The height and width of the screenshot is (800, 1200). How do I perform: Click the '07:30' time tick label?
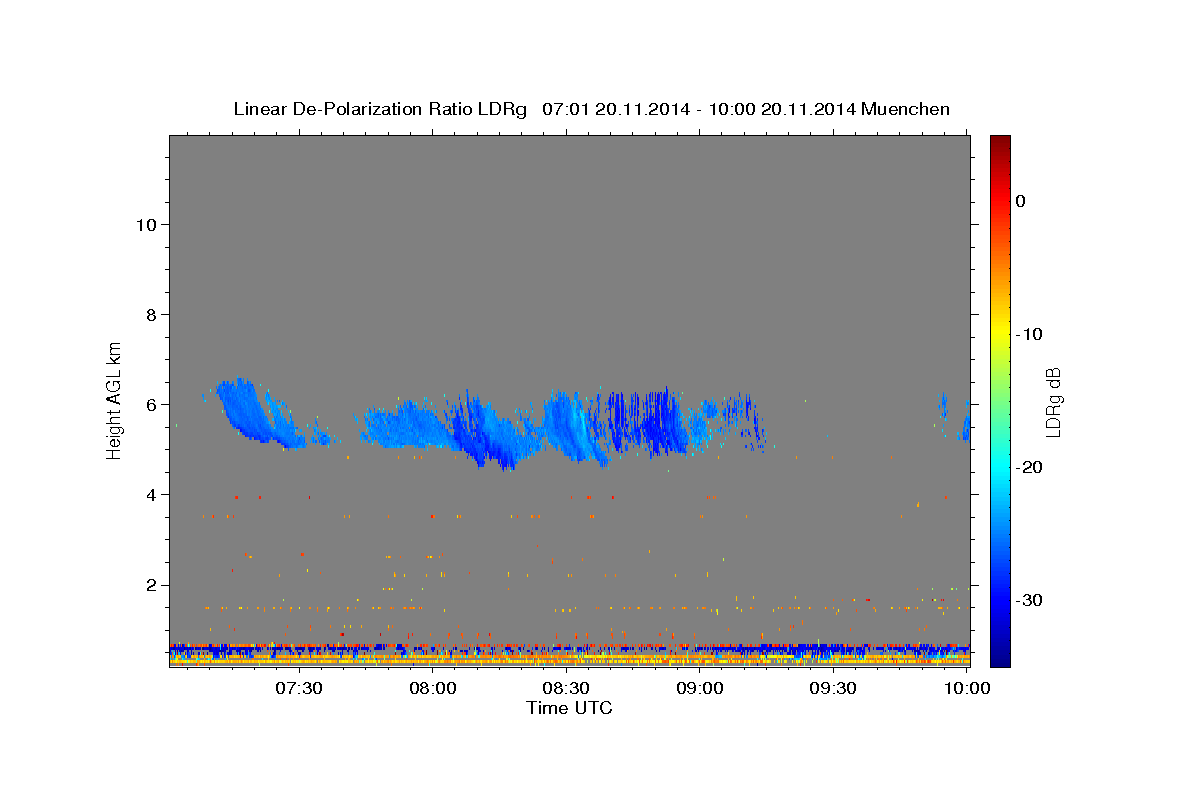[x=299, y=689]
